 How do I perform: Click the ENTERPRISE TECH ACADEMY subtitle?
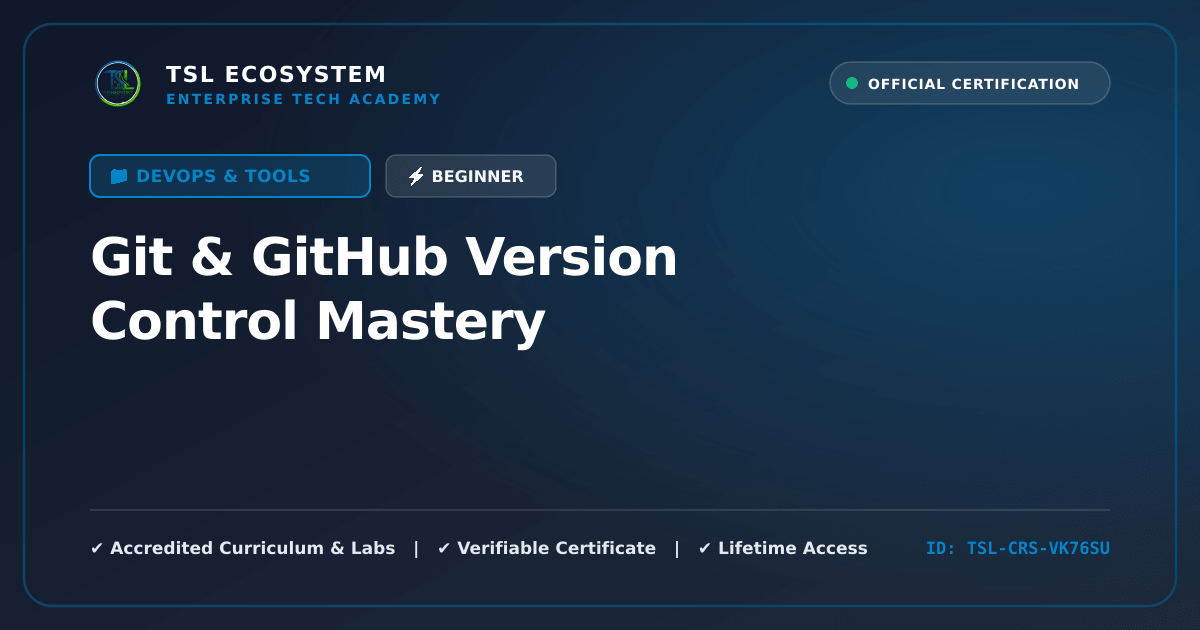(303, 99)
